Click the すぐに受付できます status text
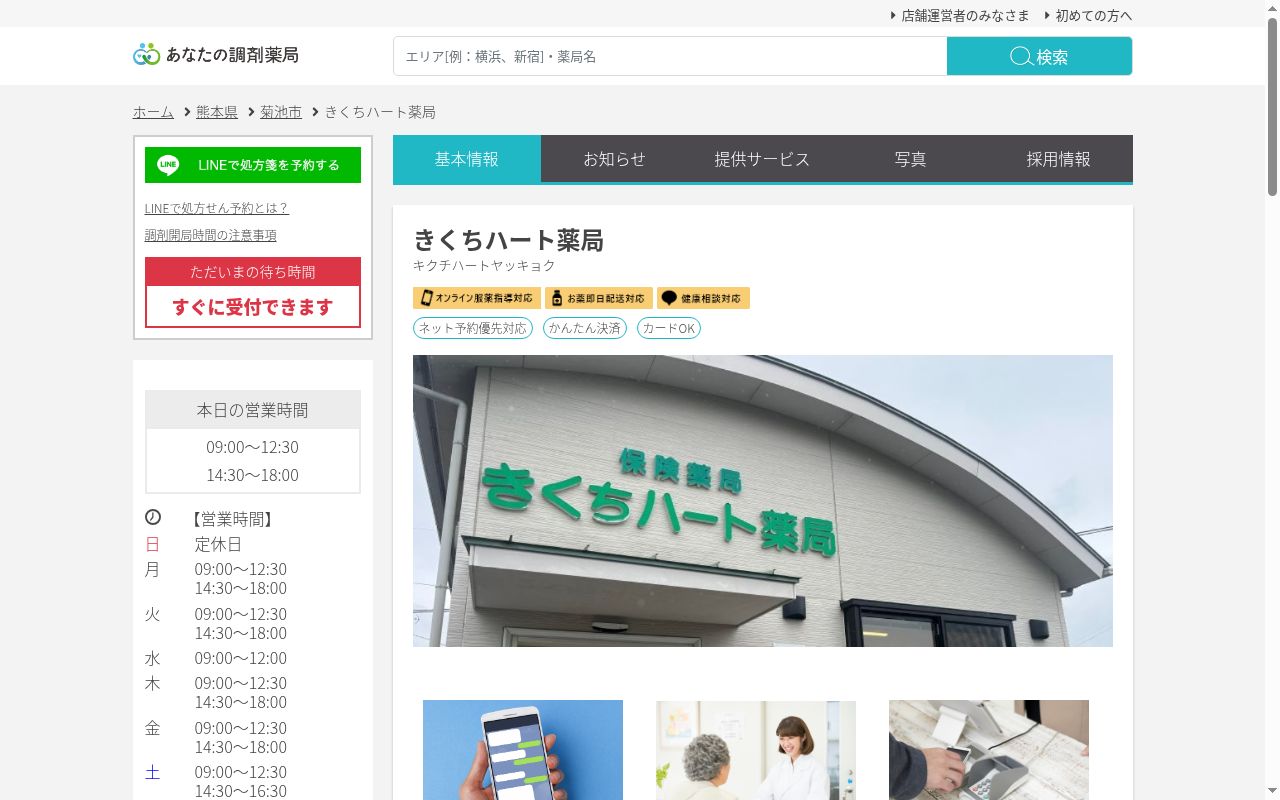This screenshot has height=800, width=1280. (x=253, y=307)
